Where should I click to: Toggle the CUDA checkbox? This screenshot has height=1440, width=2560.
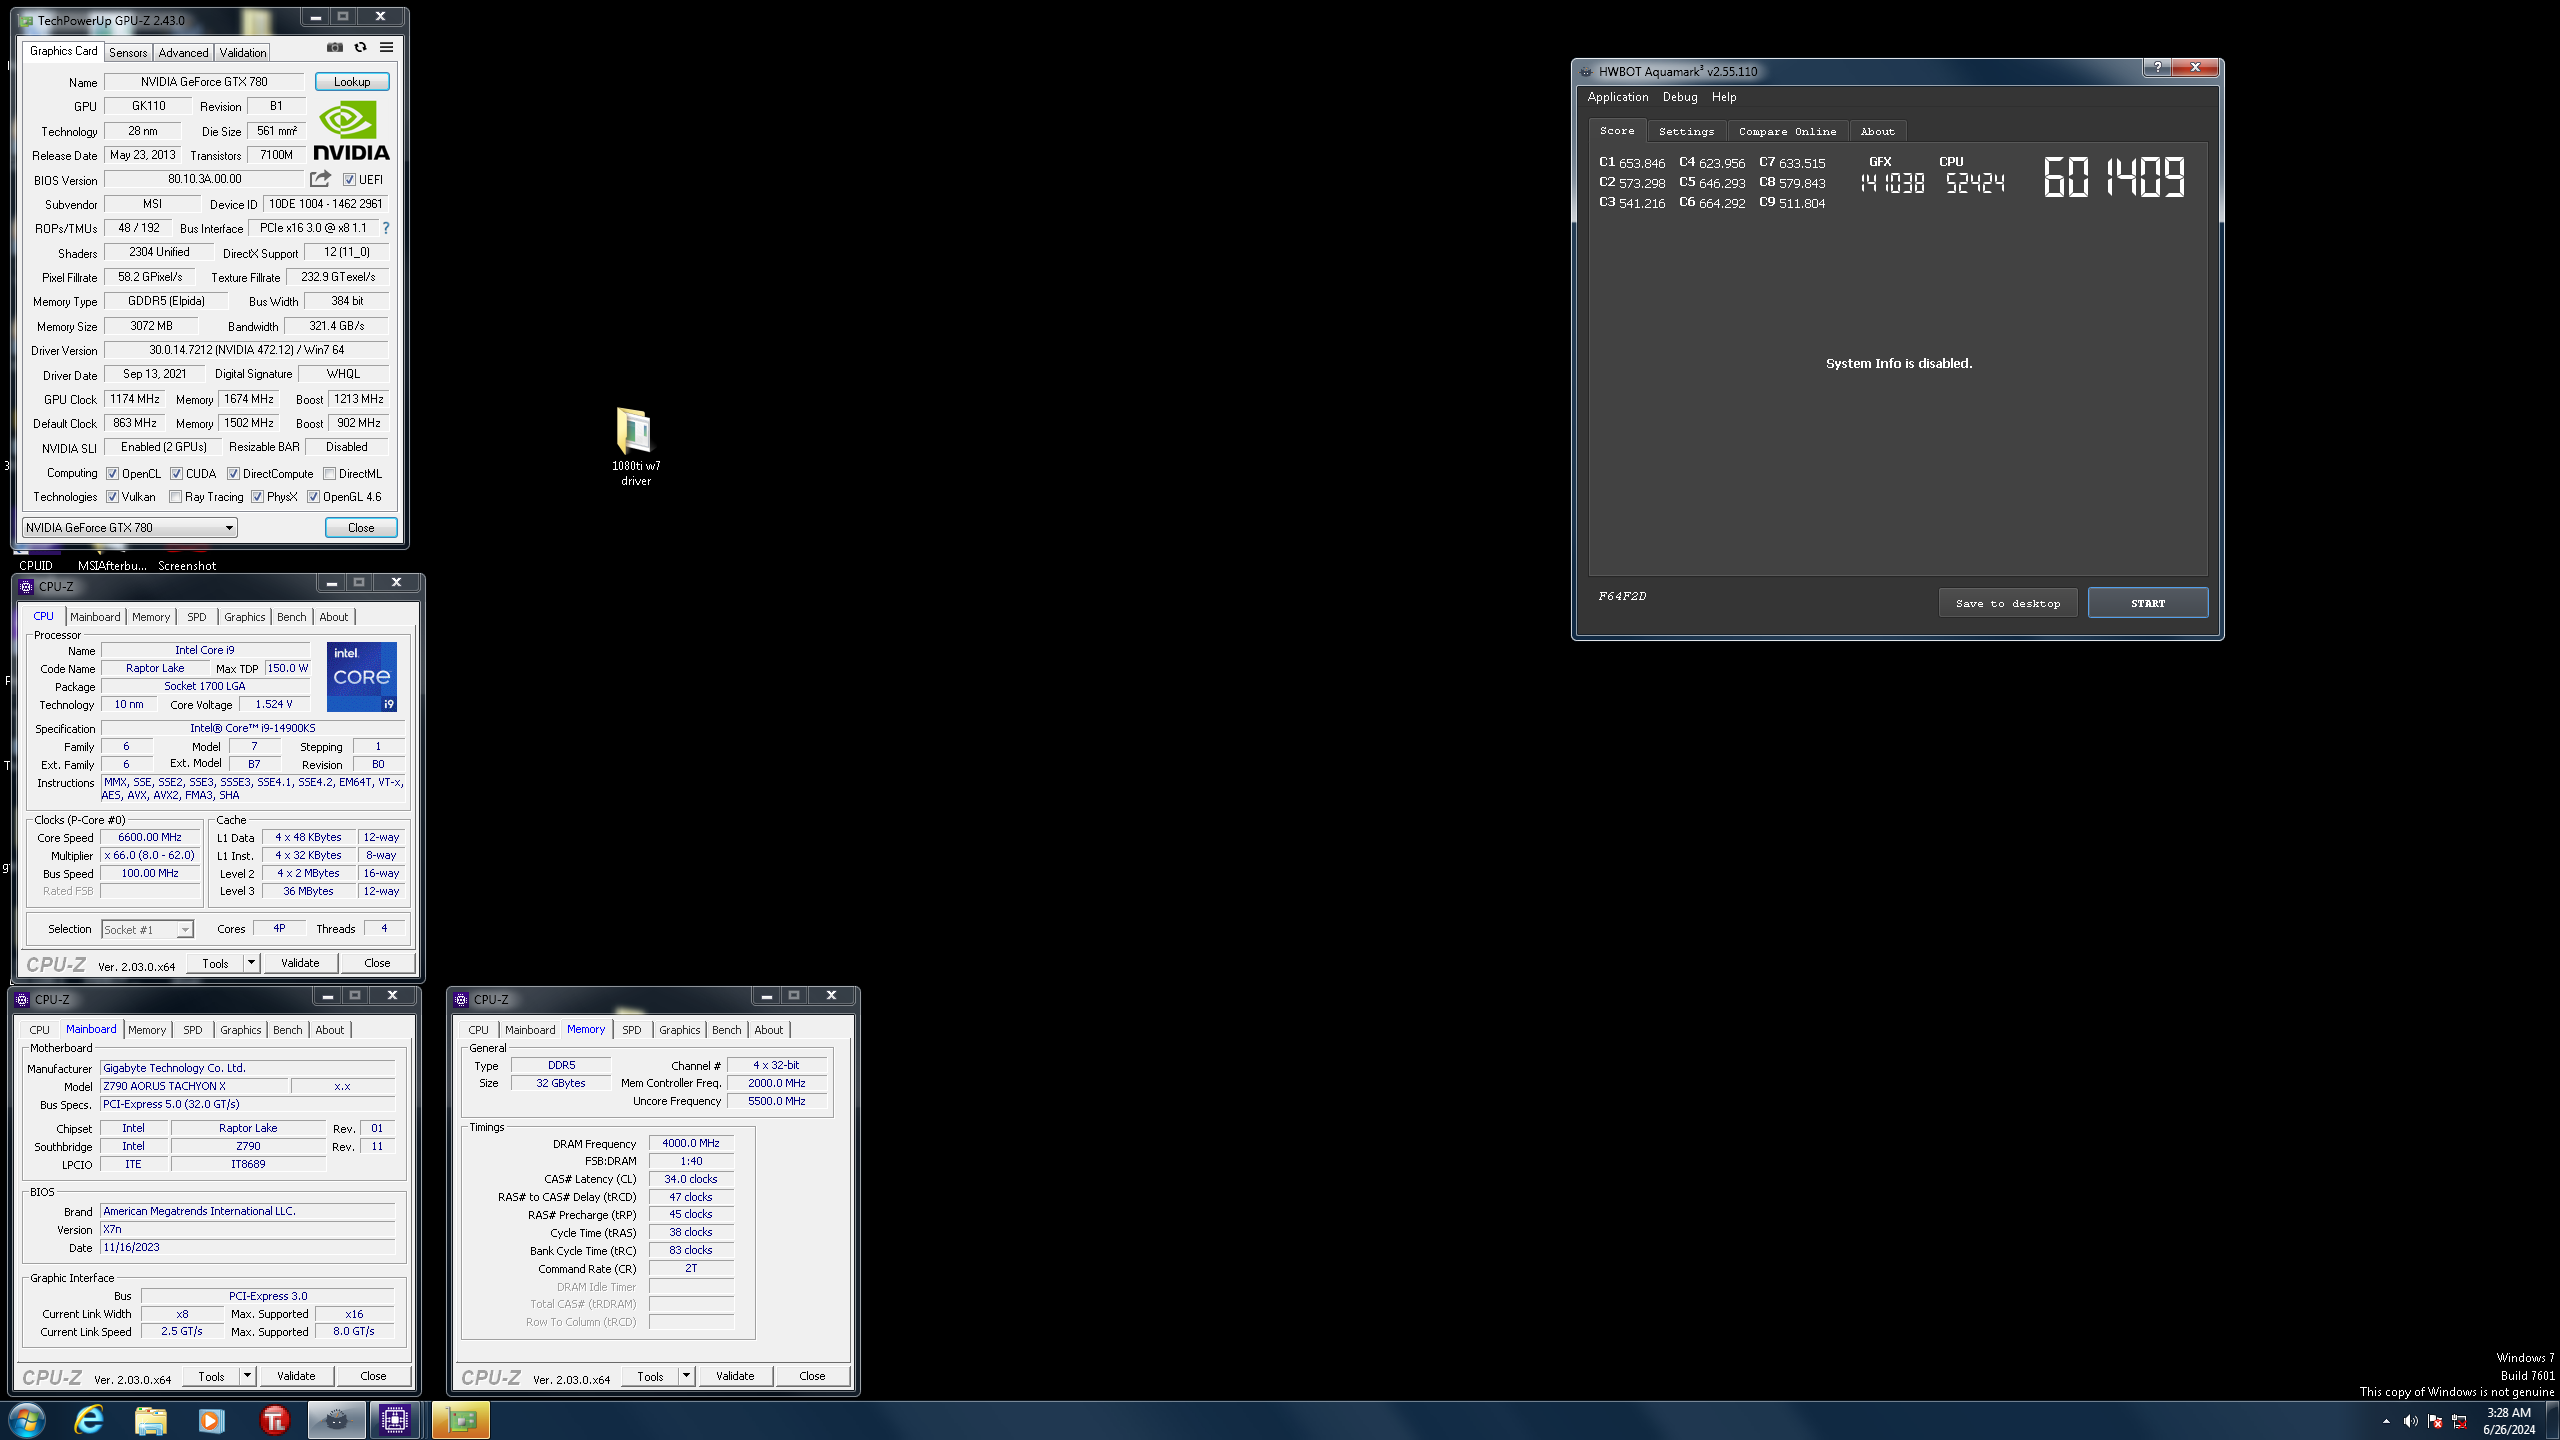pos(176,474)
